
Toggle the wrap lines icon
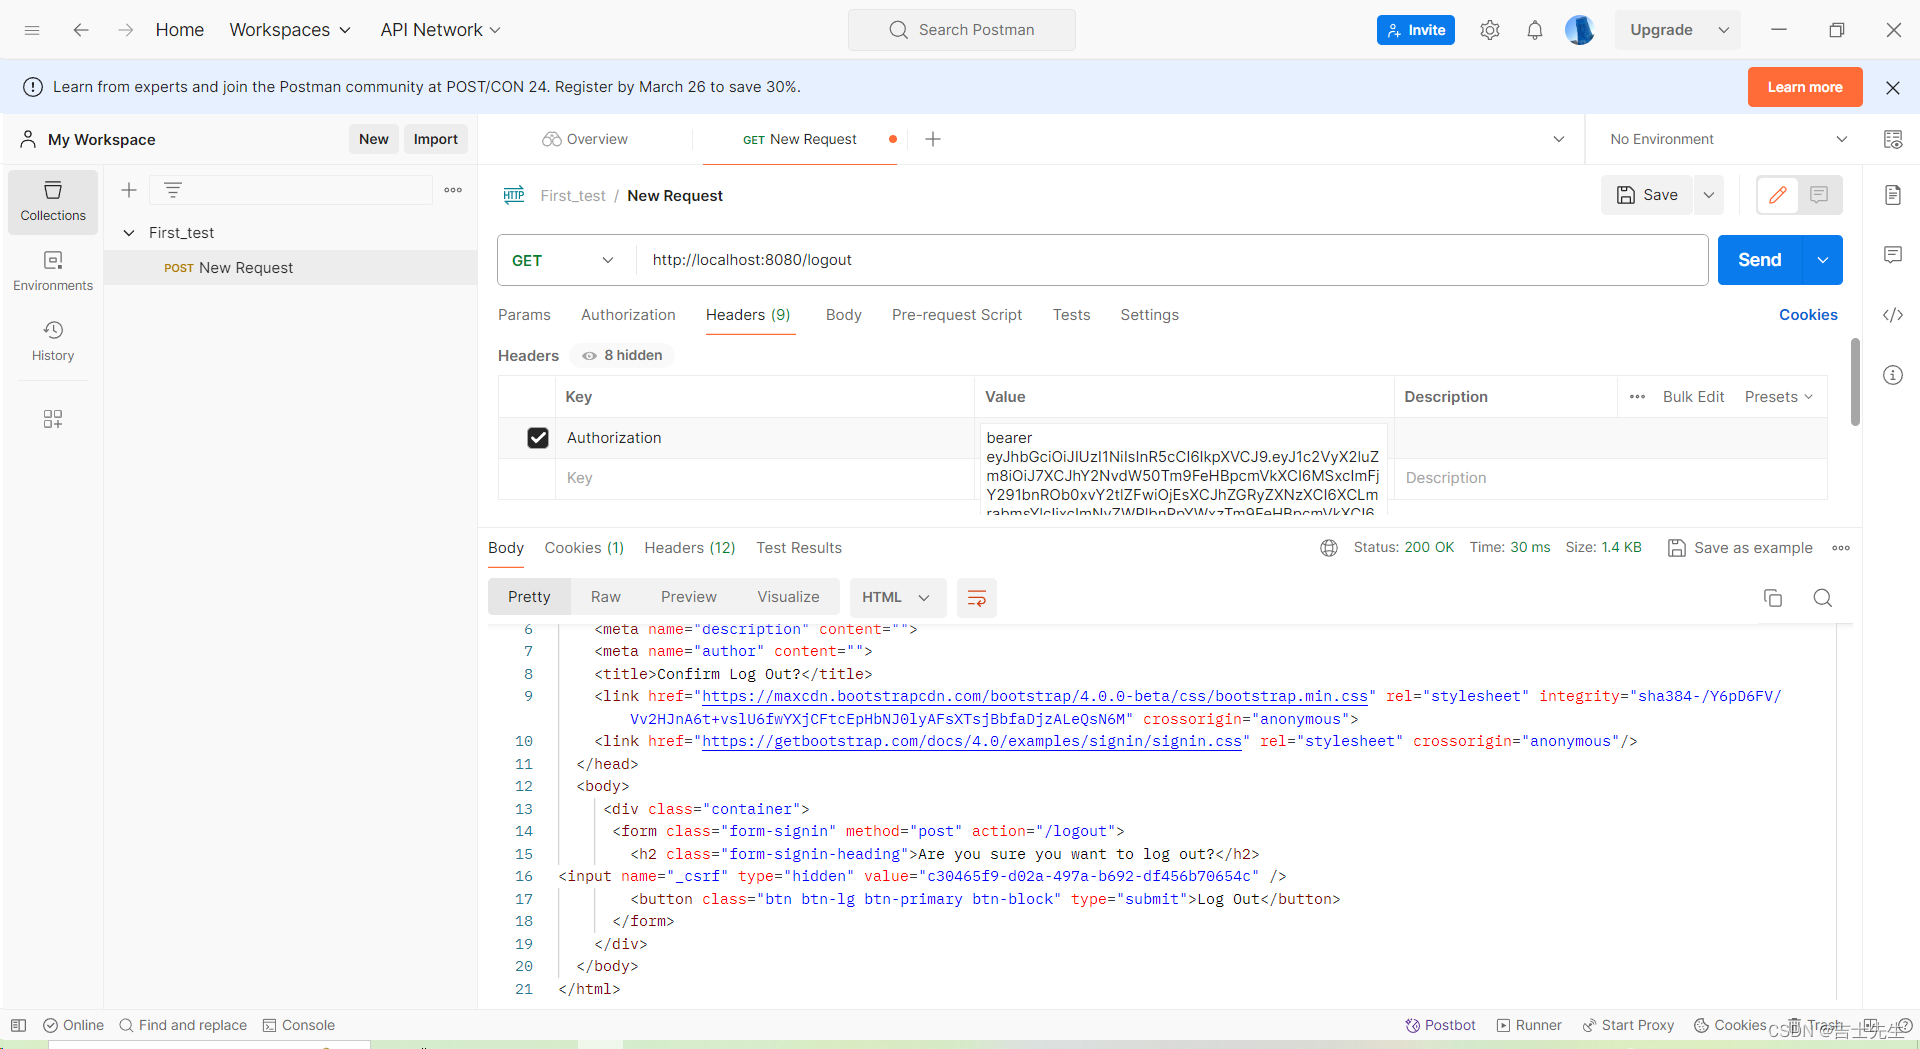pos(977,598)
